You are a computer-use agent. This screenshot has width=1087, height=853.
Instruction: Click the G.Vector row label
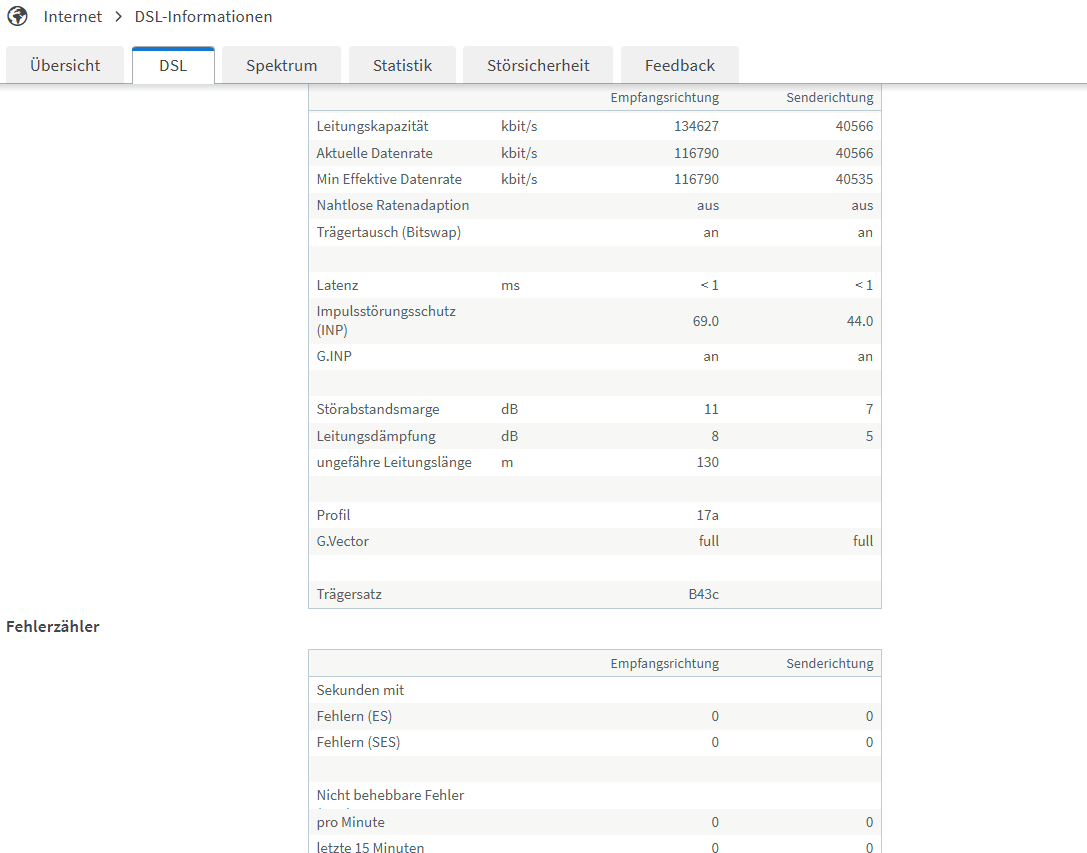342,541
